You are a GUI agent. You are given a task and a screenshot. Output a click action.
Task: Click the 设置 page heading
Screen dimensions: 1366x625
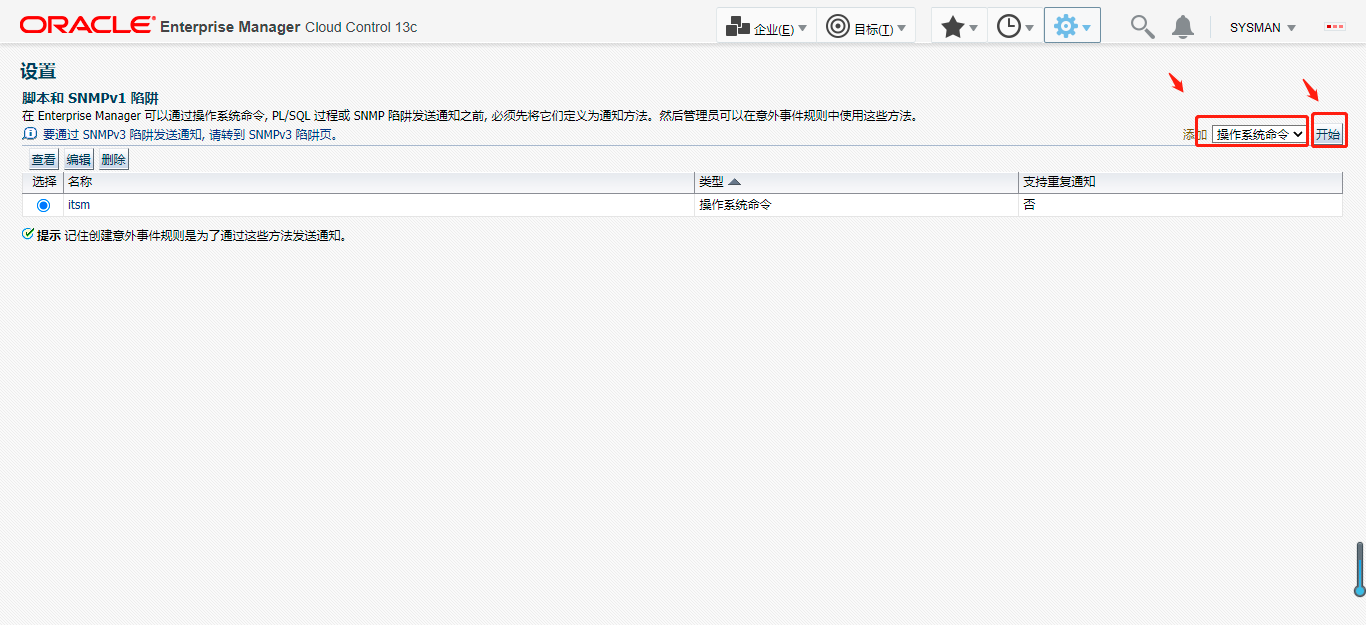[38, 71]
